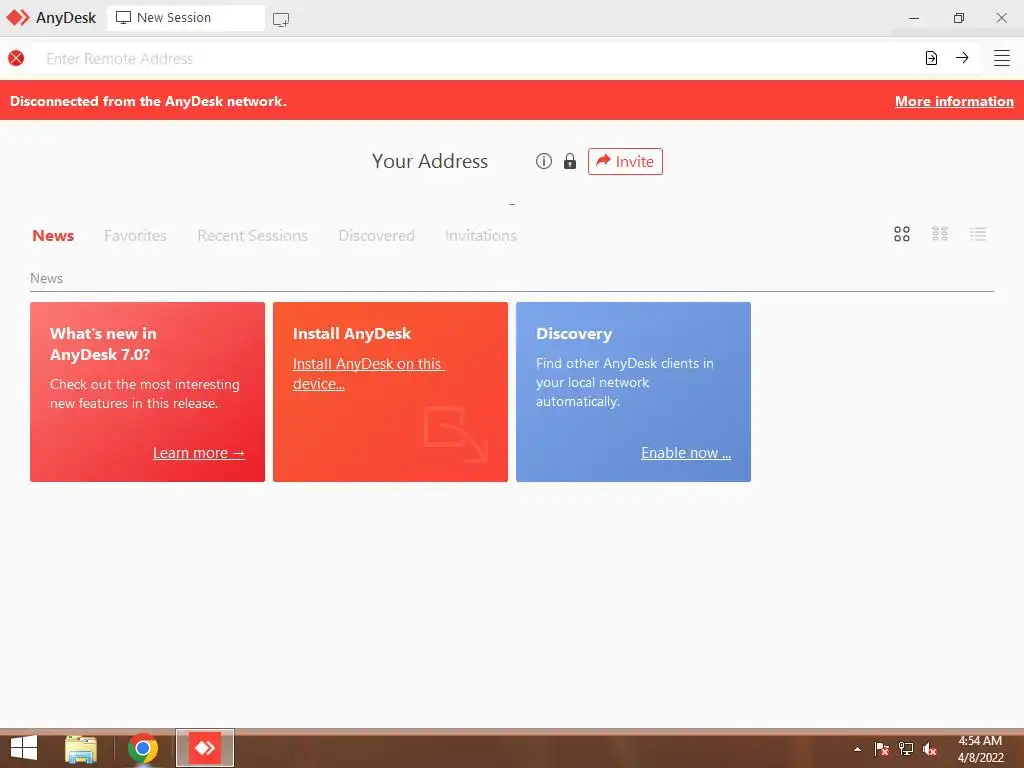1024x768 pixels.
Task: Click the muted volume tray icon
Action: [x=930, y=749]
